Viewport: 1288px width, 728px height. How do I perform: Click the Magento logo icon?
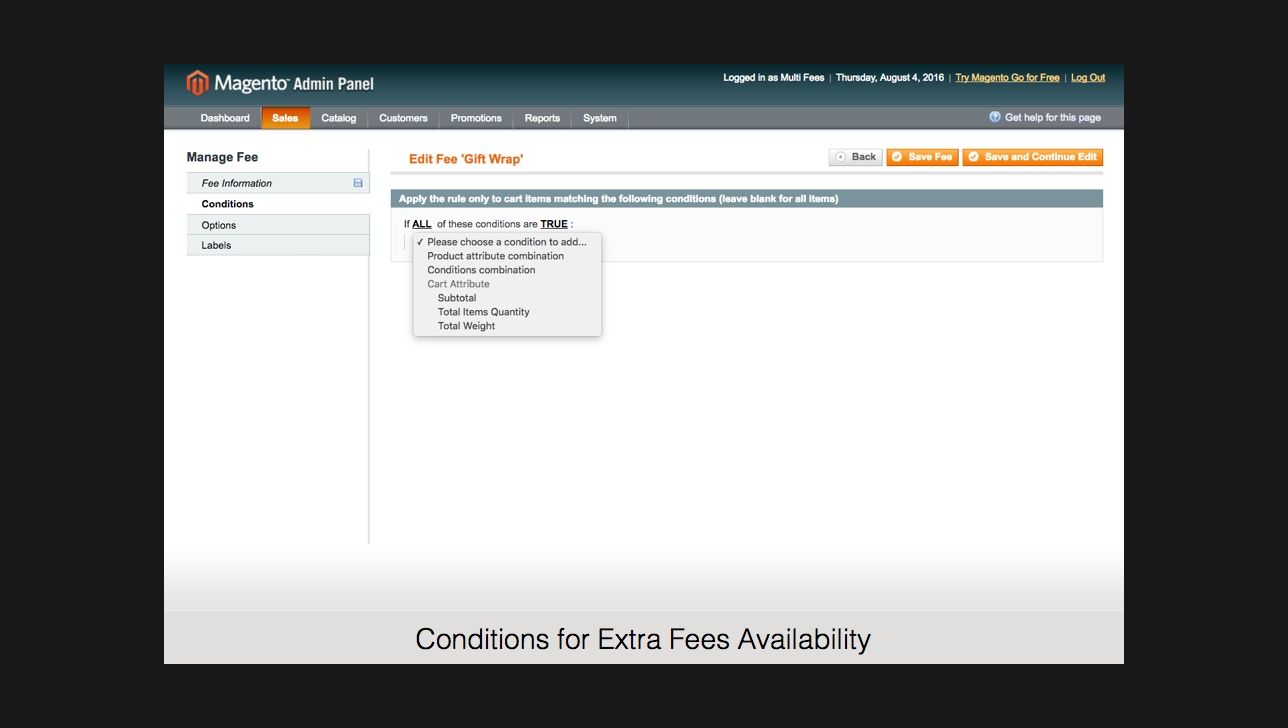(x=198, y=82)
